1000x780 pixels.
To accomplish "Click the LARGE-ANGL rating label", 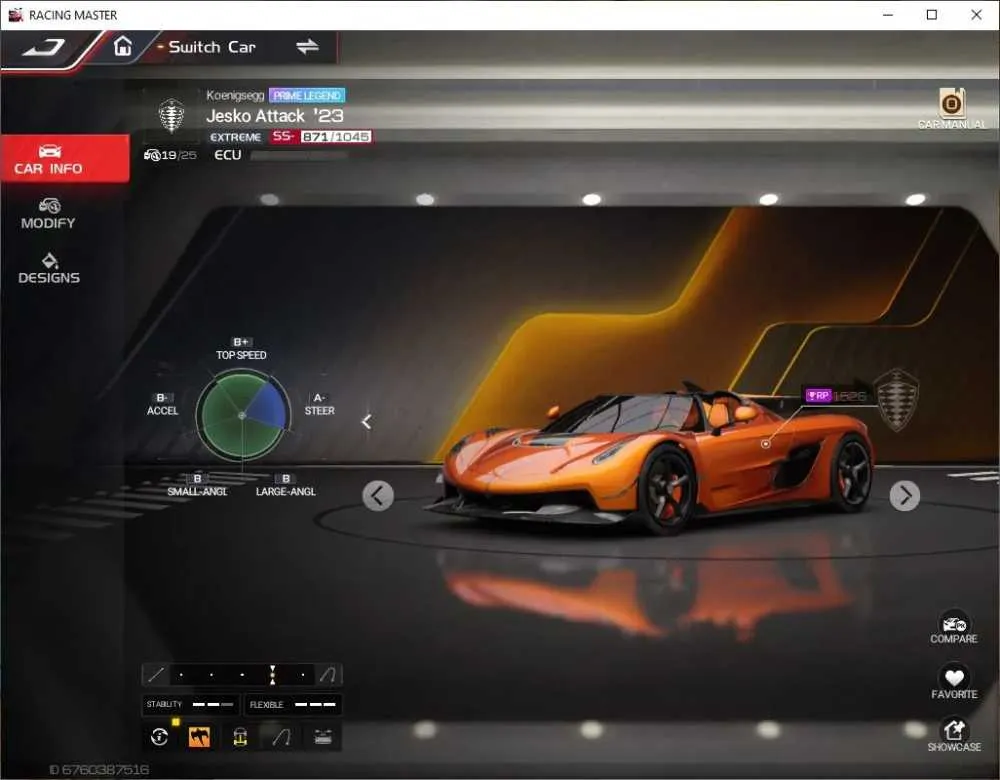I will [286, 485].
